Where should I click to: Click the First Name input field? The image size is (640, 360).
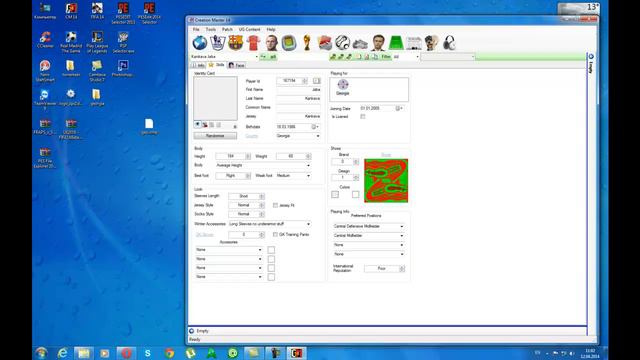(x=298, y=90)
